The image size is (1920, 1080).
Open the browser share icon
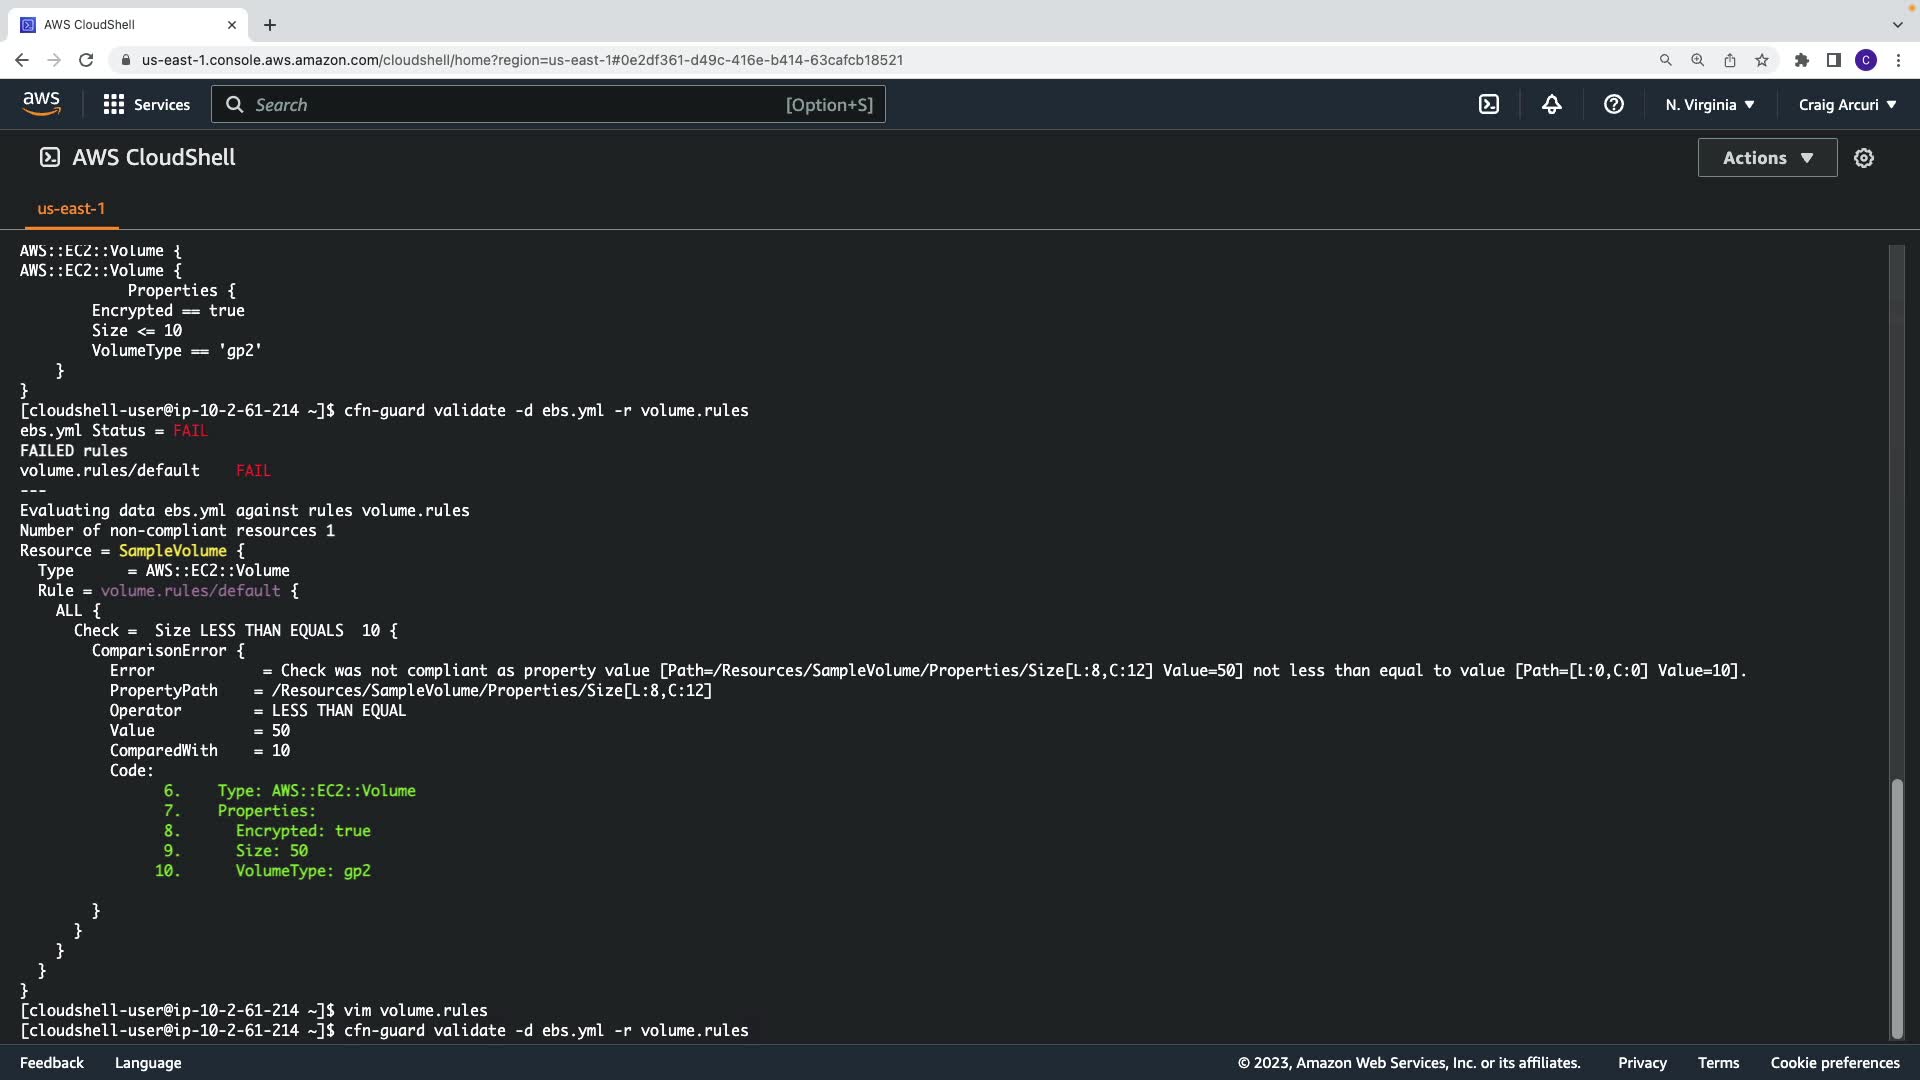coord(1729,60)
